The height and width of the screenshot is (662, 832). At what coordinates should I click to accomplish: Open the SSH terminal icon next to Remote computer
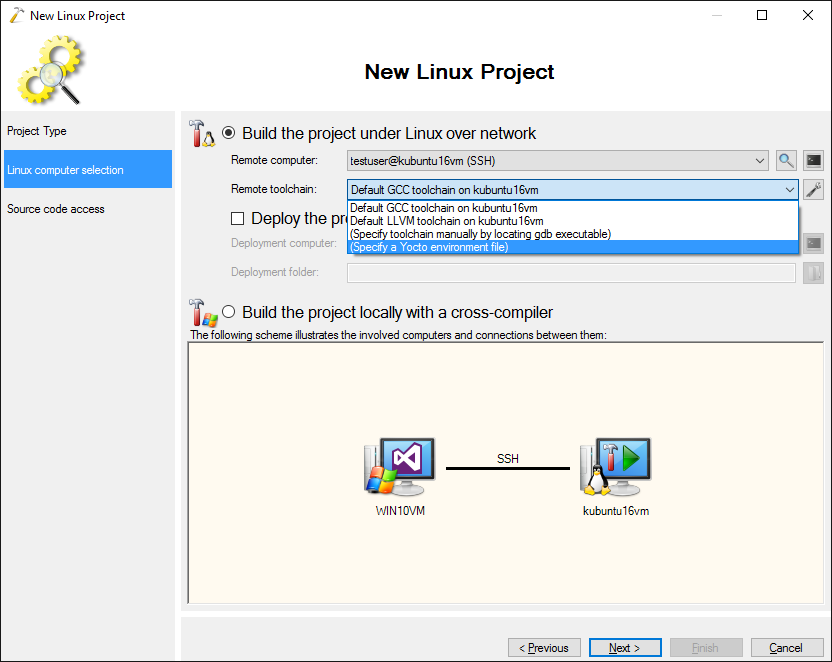(813, 160)
